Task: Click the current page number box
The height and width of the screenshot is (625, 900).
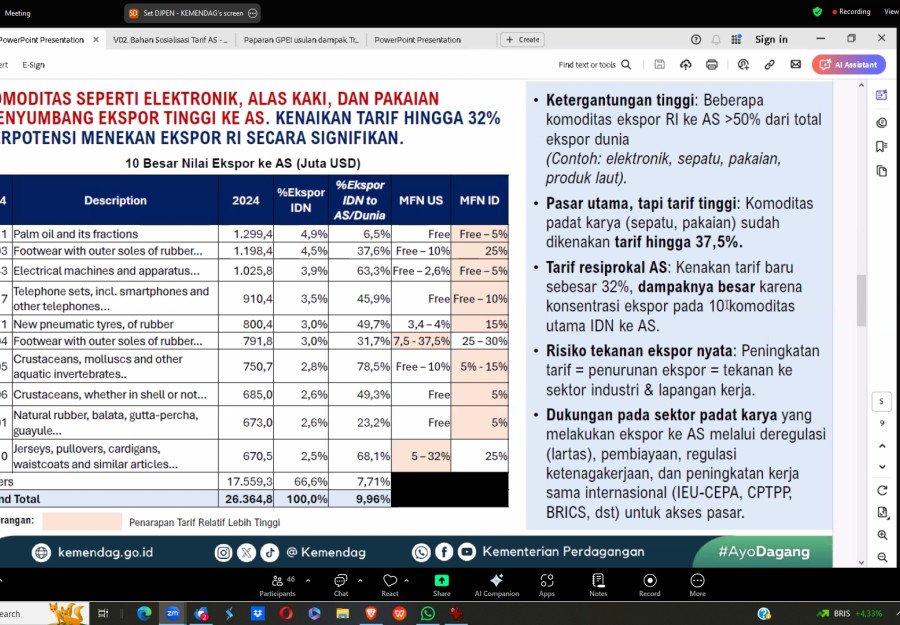Action: click(x=882, y=401)
